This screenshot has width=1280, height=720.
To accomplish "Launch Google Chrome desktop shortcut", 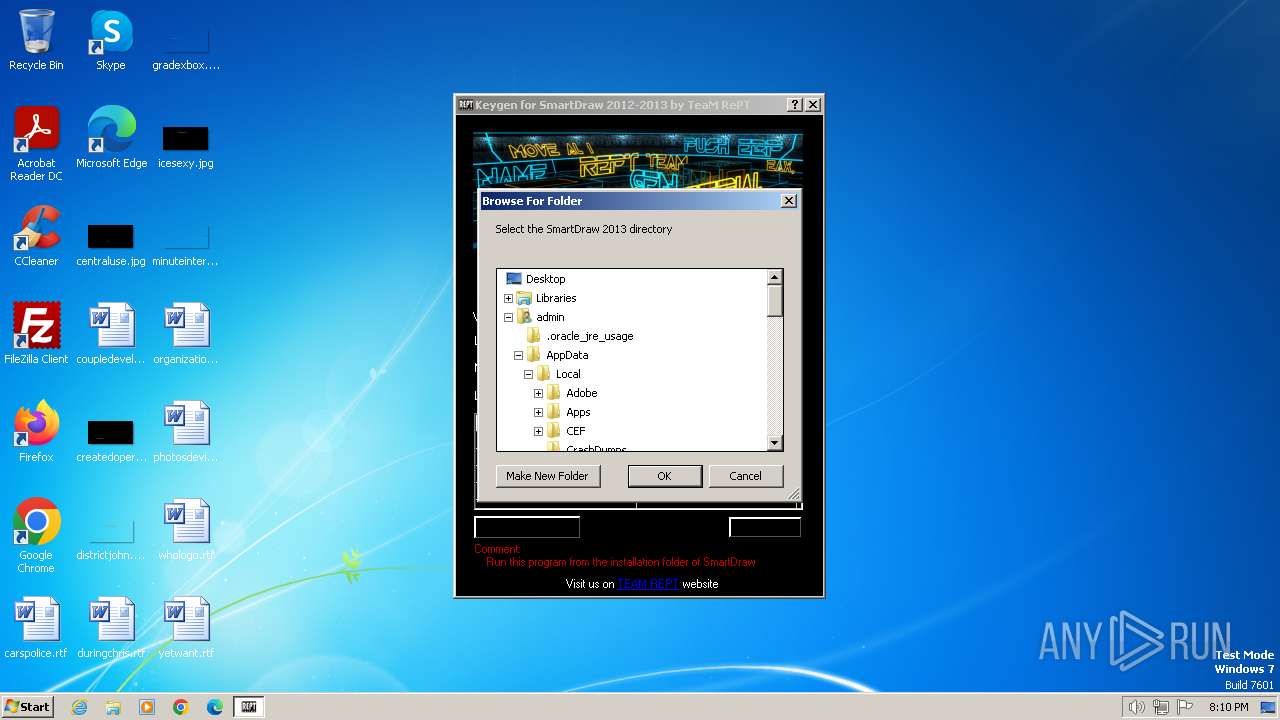I will 36,536.
